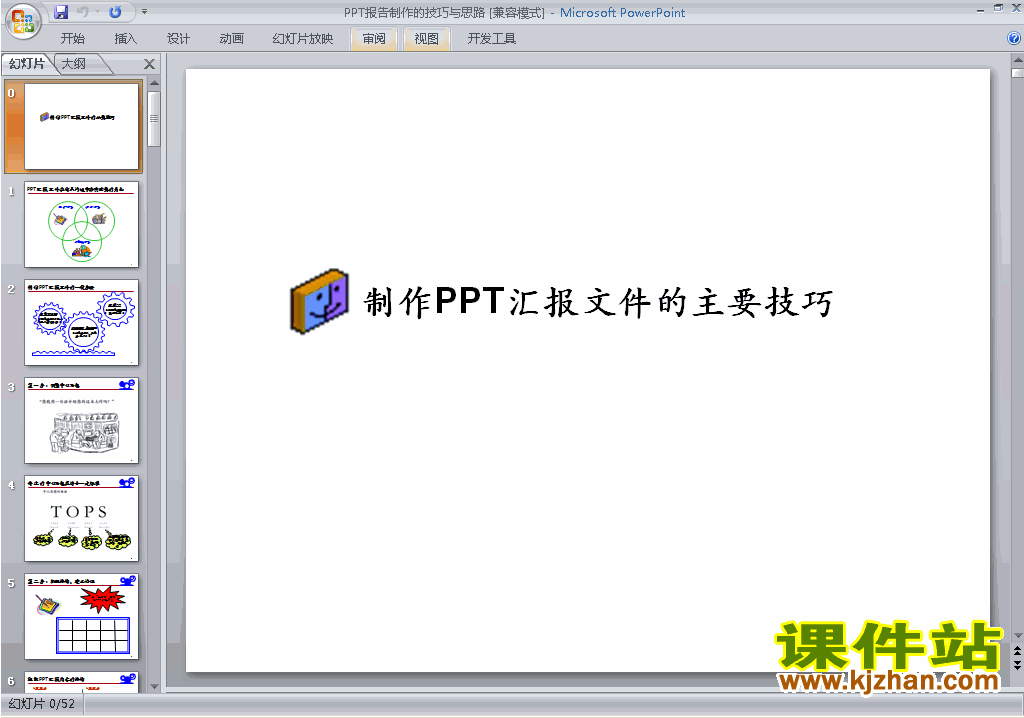Click thumbnail pane scroll up arrow
The height and width of the screenshot is (718, 1024).
tap(154, 83)
